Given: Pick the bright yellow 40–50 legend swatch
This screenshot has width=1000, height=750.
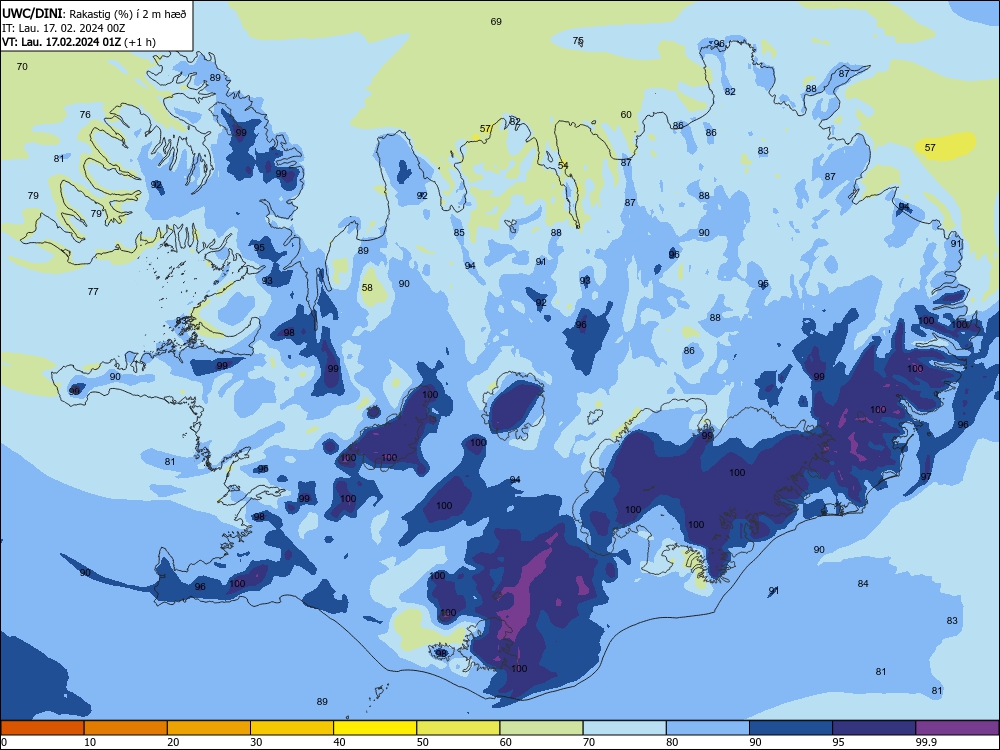Looking at the screenshot, I should click(375, 728).
